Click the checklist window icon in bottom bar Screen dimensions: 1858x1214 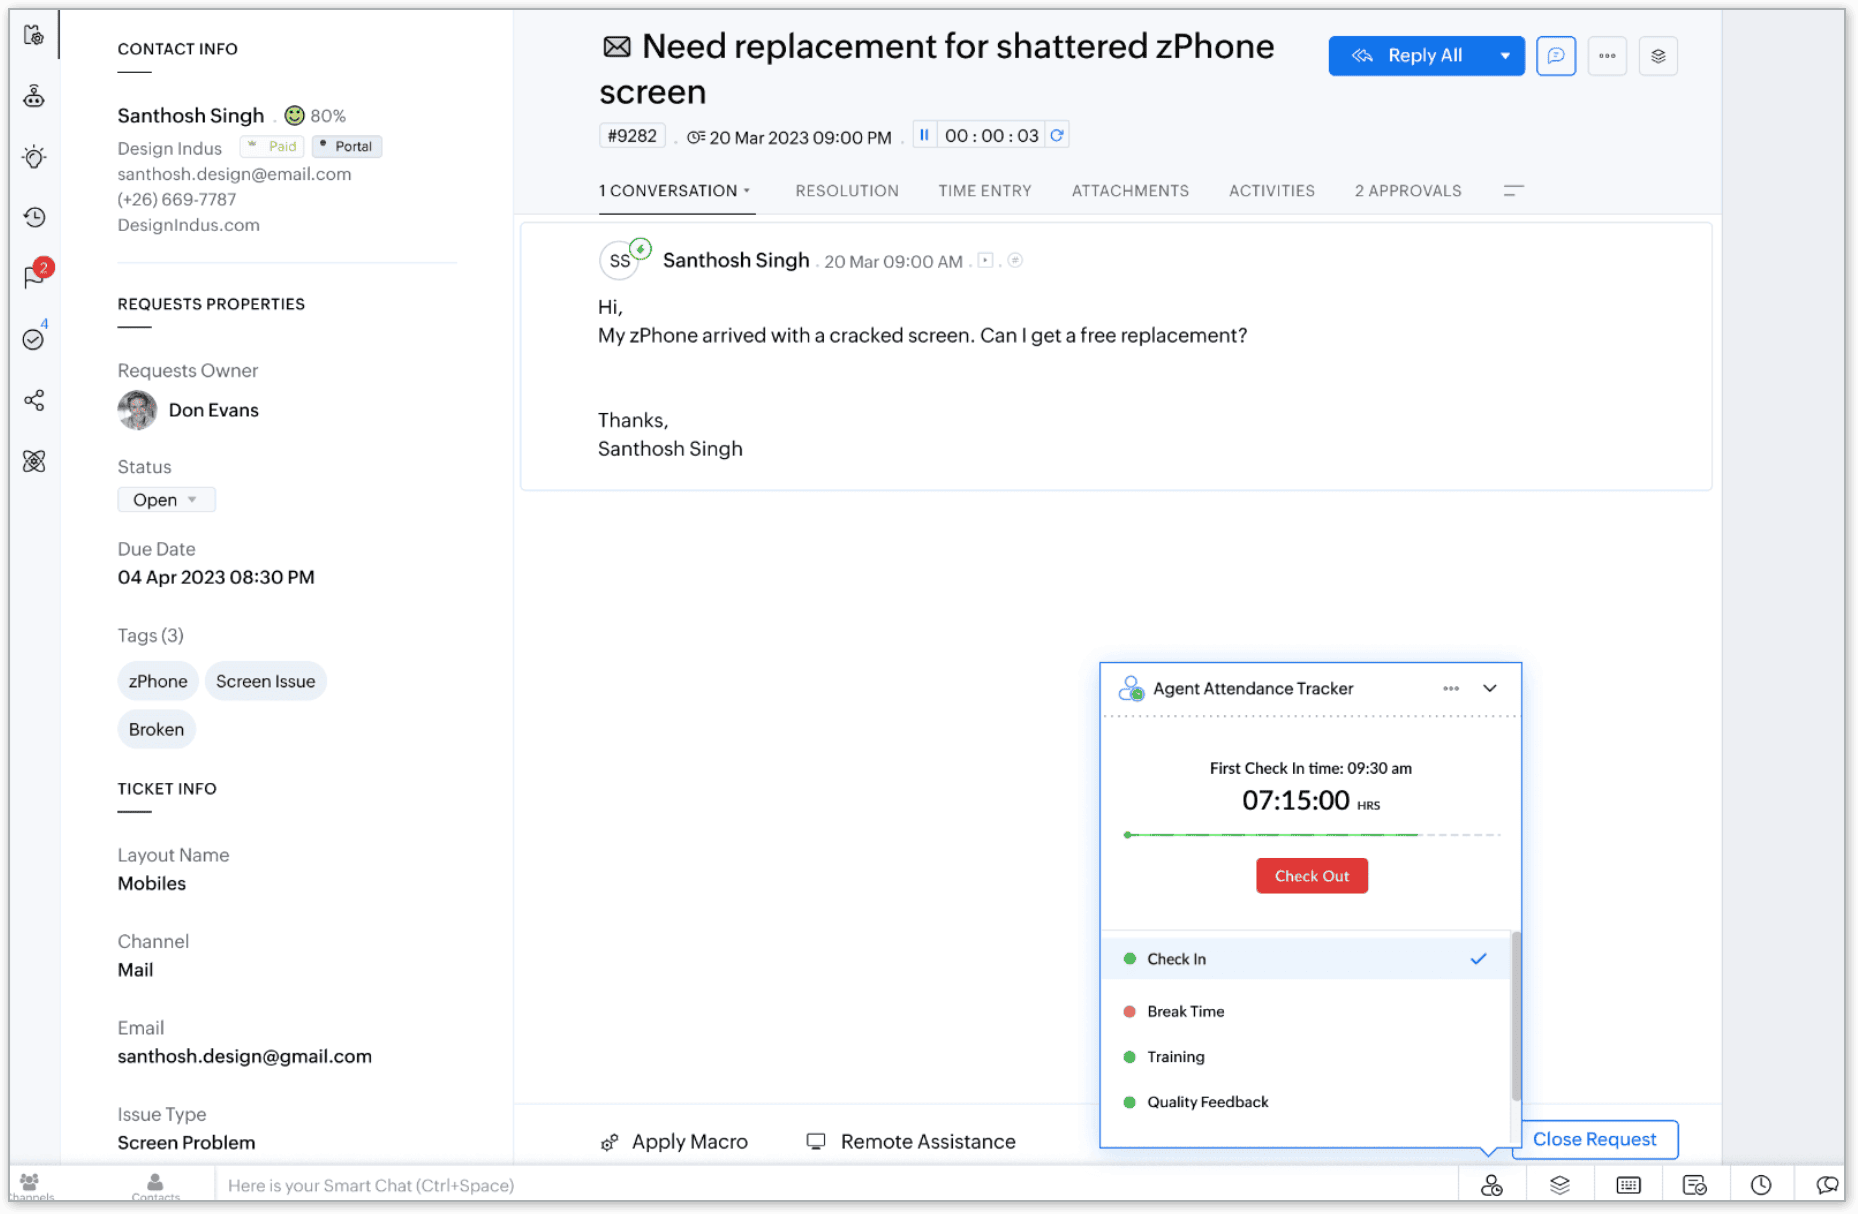1694,1185
